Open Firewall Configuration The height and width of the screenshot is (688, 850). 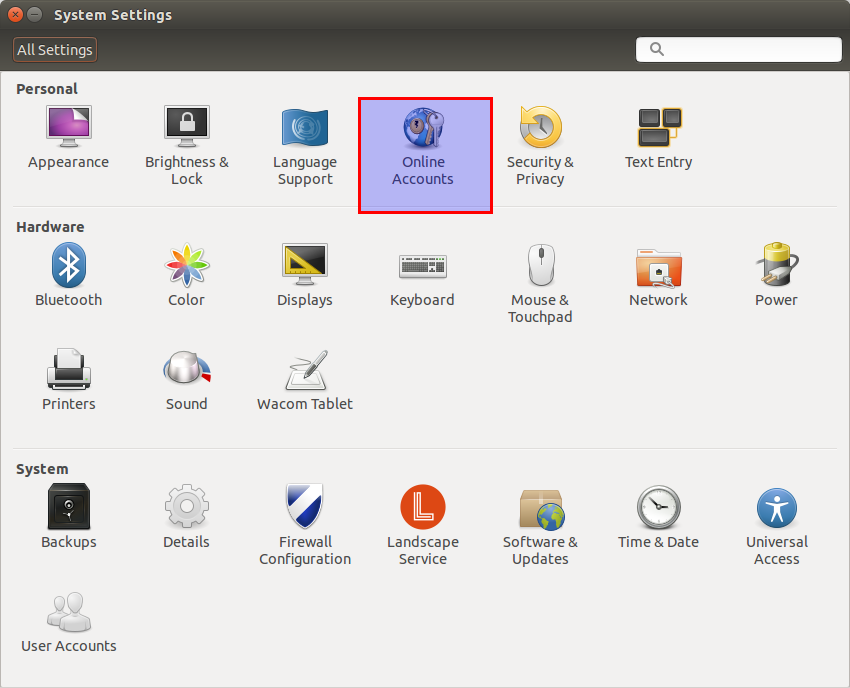[305, 525]
